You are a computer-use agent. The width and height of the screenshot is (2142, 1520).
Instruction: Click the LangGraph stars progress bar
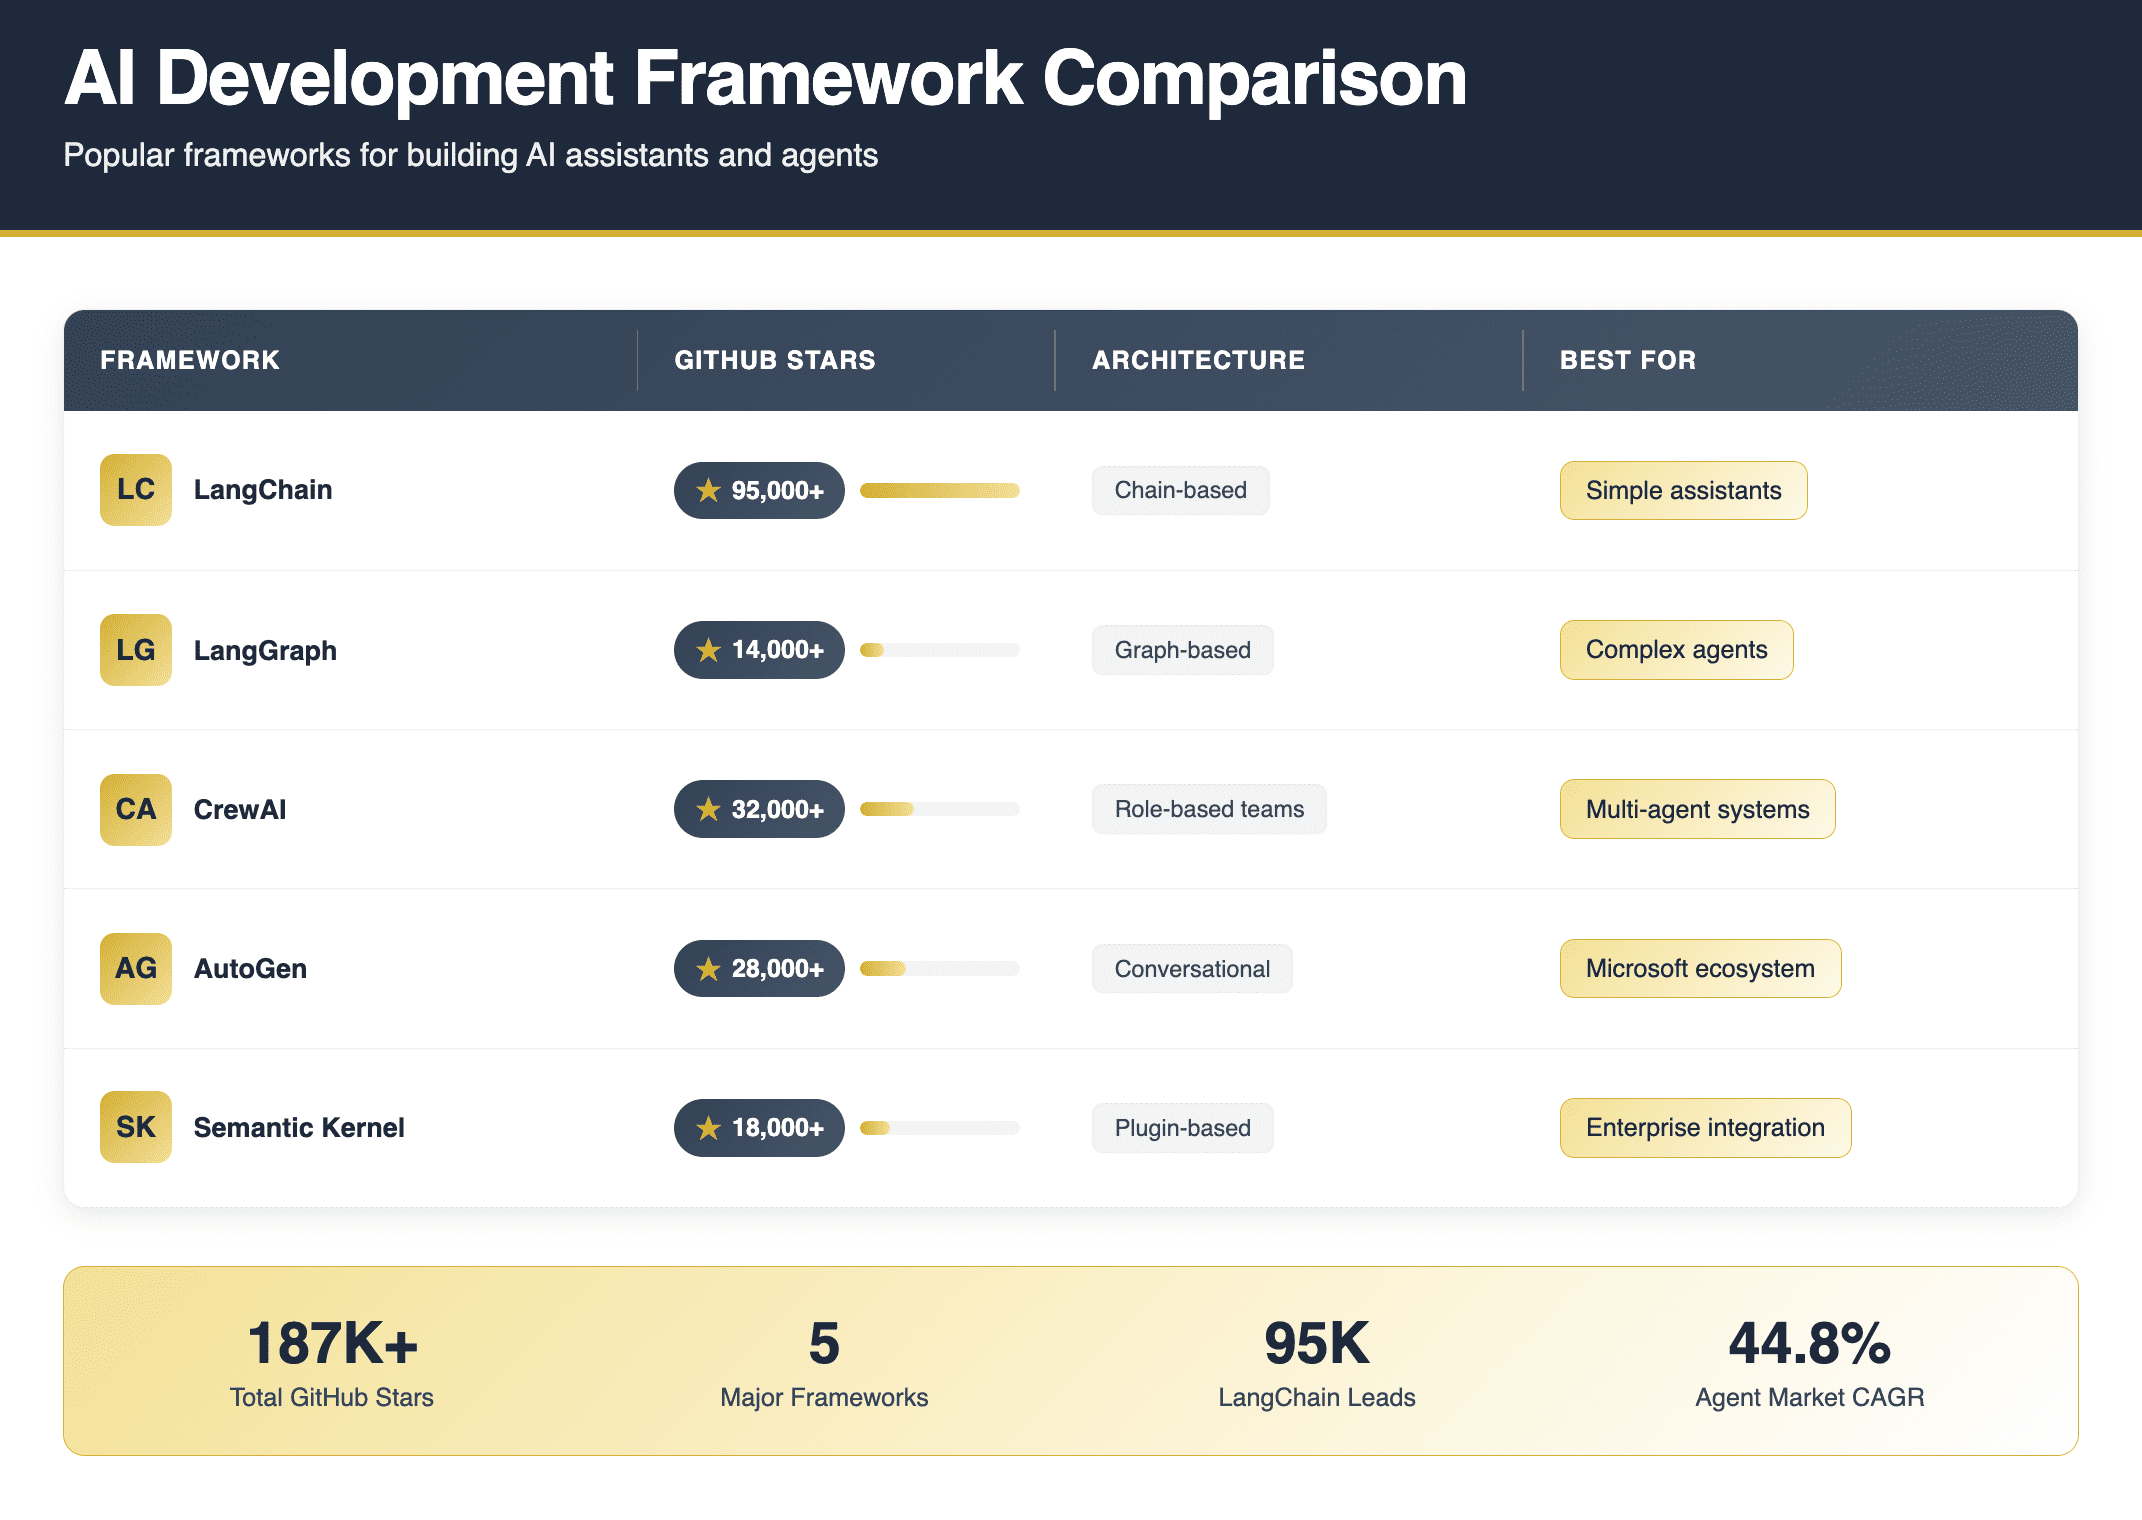pyautogui.click(x=940, y=650)
